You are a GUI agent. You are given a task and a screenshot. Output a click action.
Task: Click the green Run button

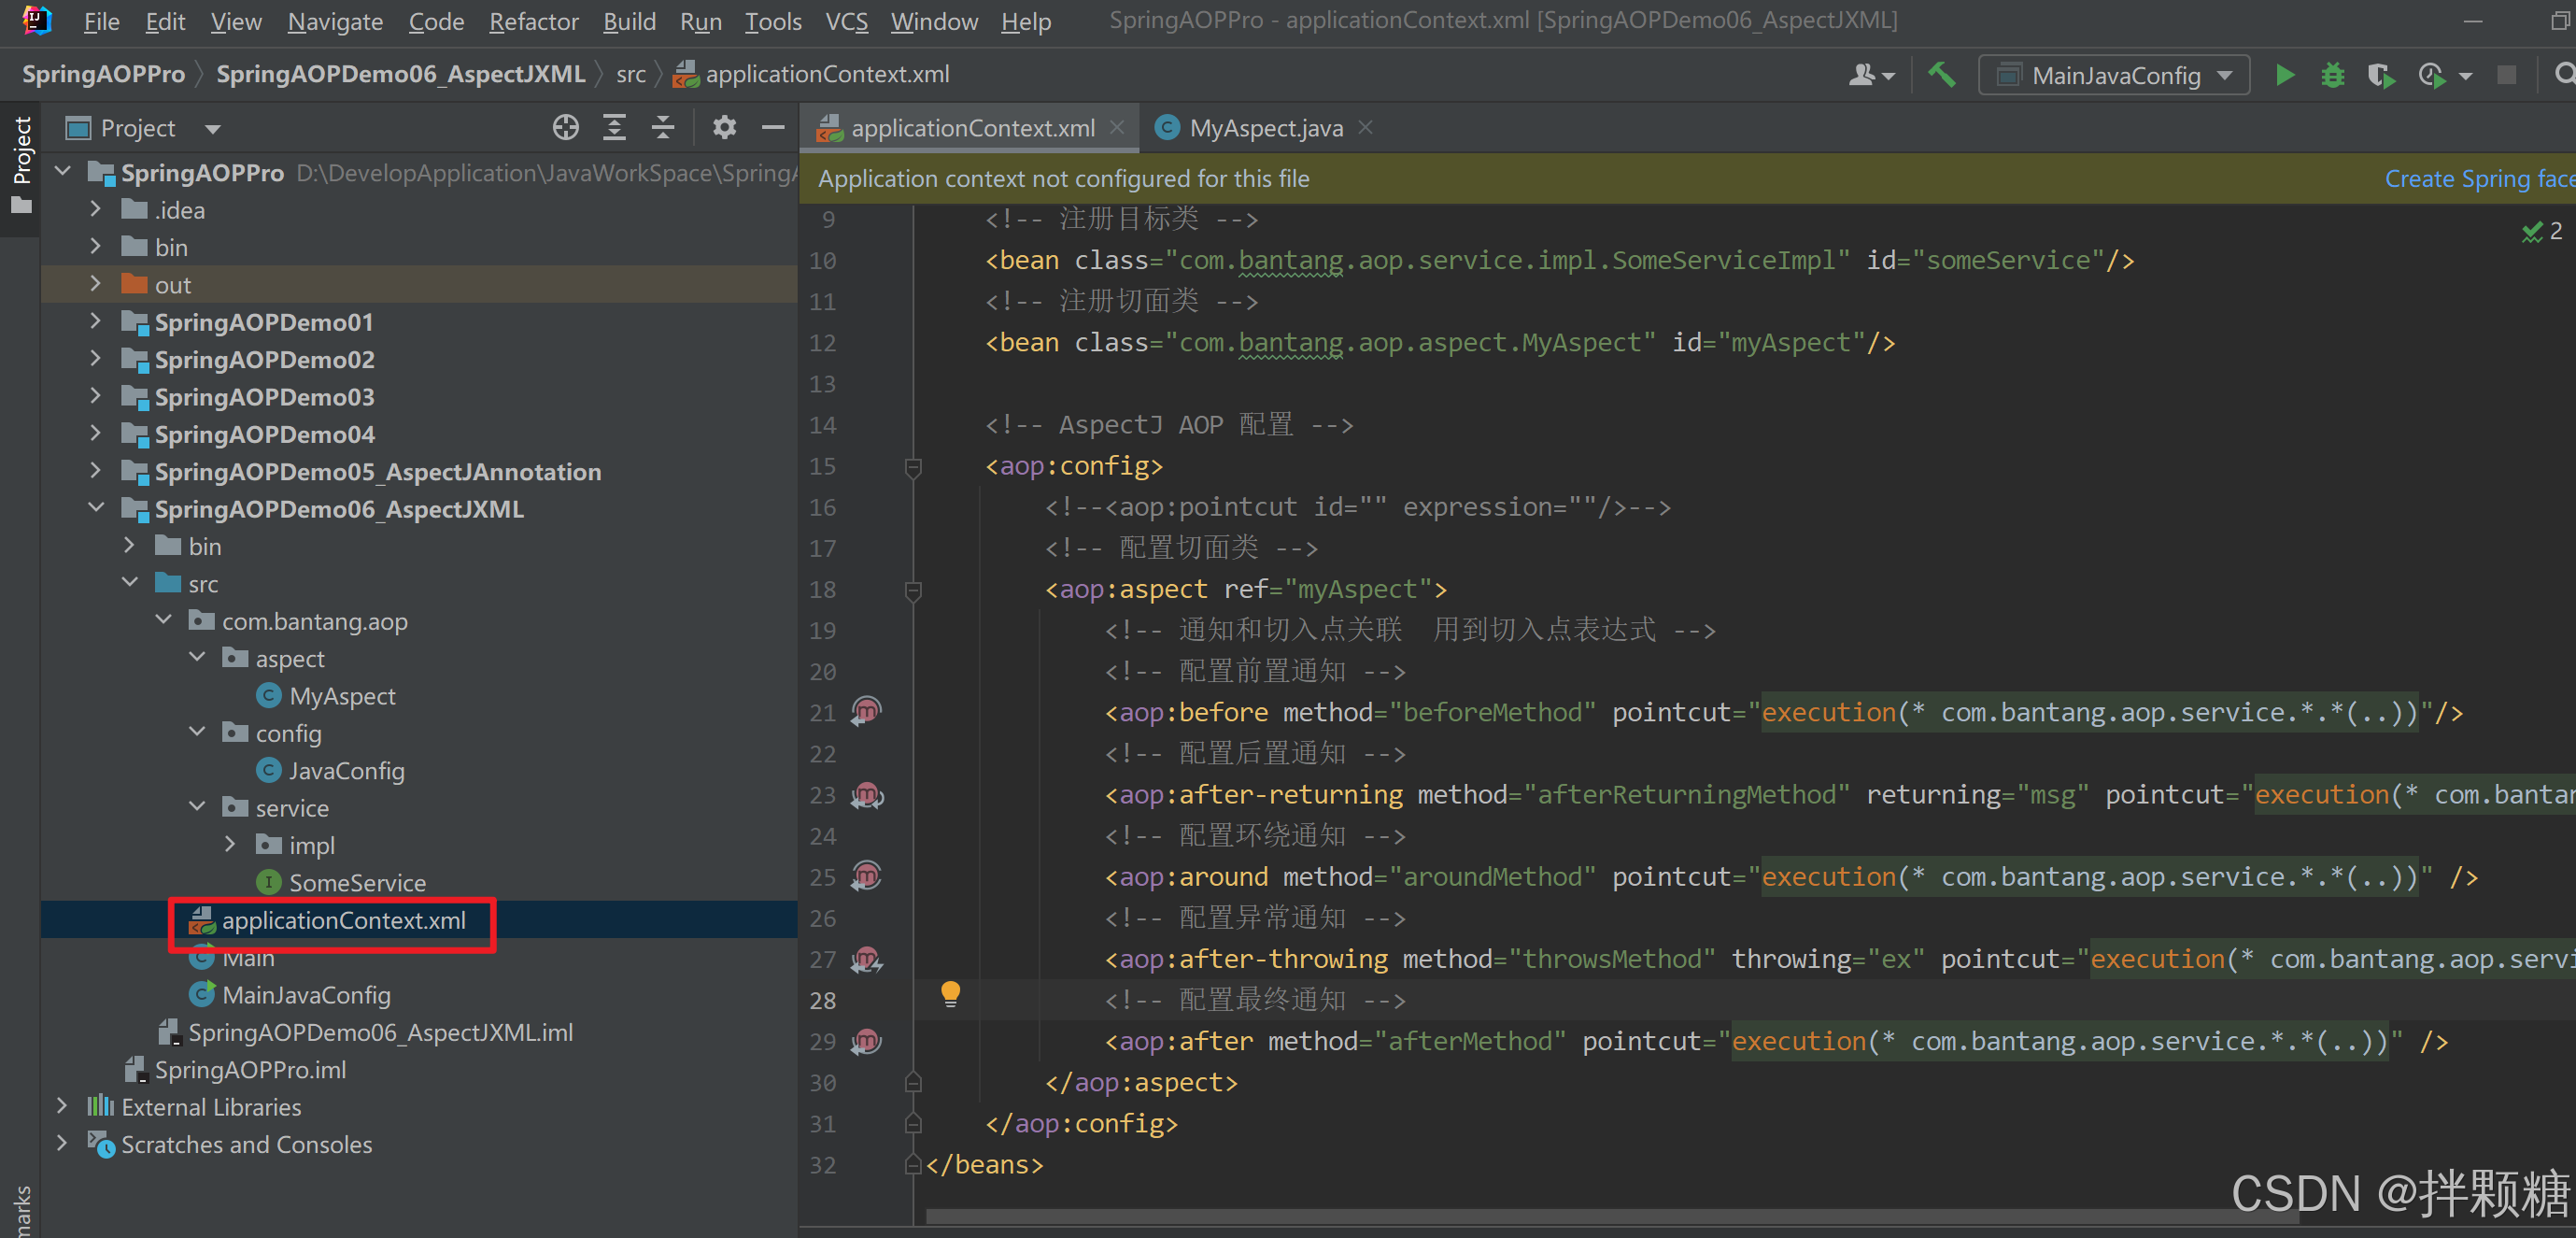coord(2284,75)
